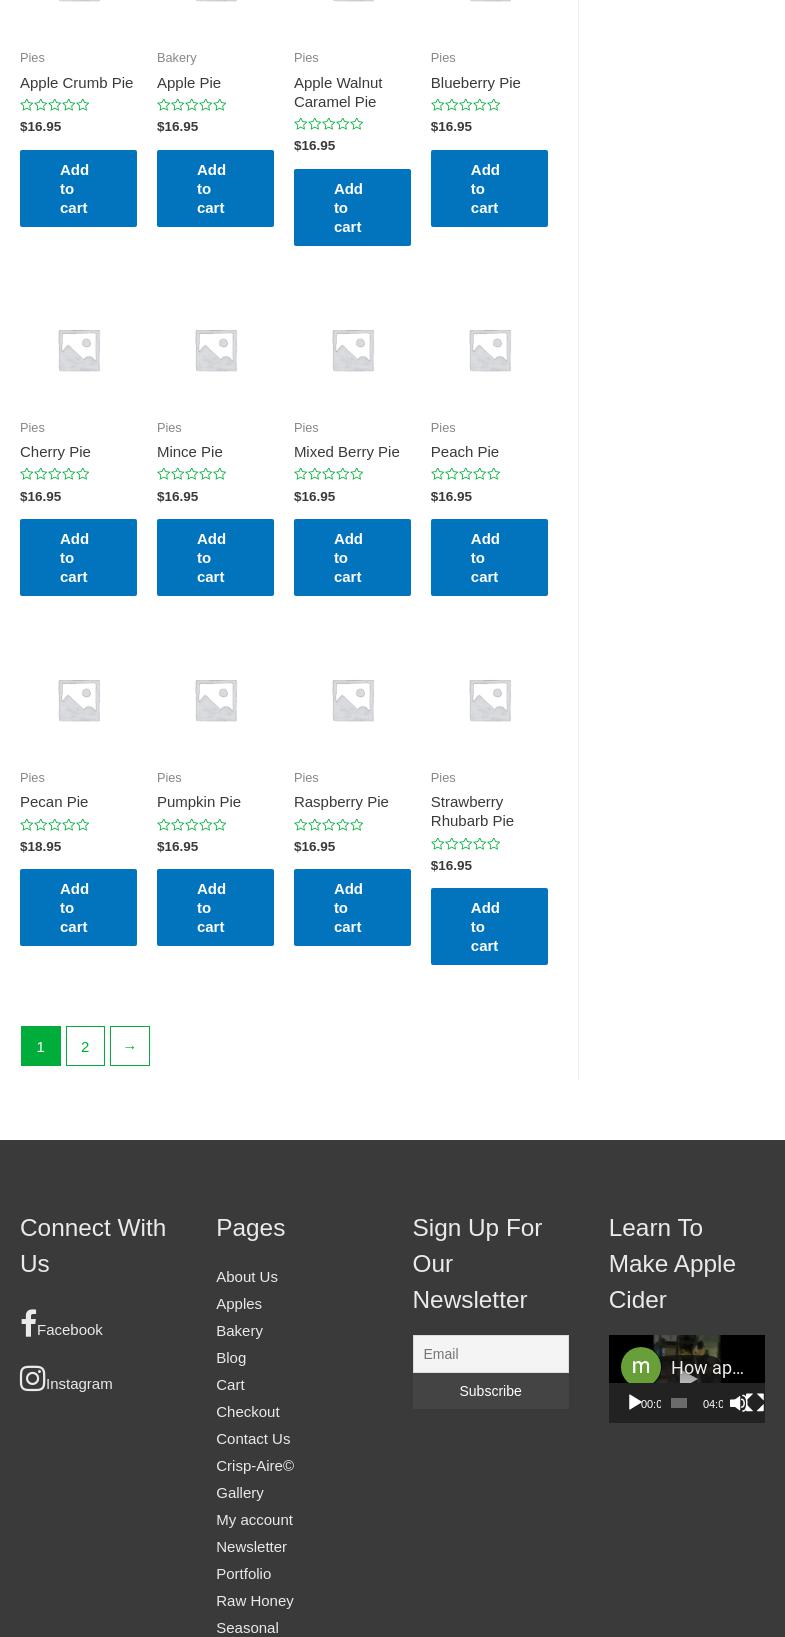Image resolution: width=785 pixels, height=1637 pixels.
Task: Click the video channel avatar icon
Action: tap(641, 1366)
